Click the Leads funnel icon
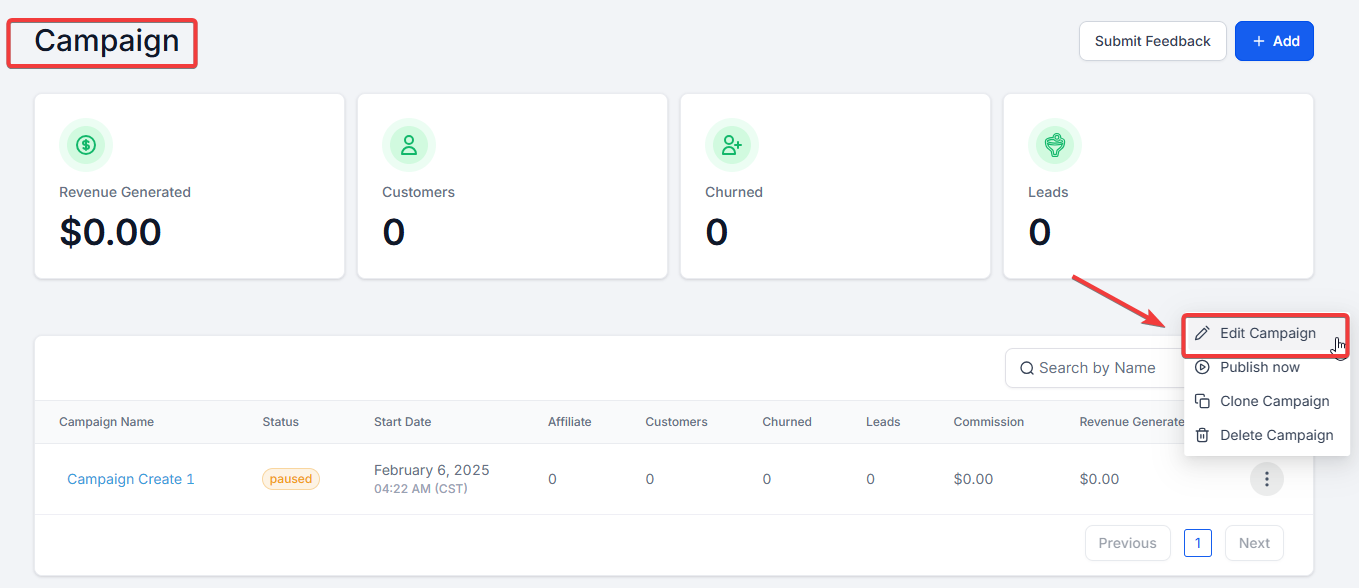The width and height of the screenshot is (1359, 588). [x=1054, y=145]
